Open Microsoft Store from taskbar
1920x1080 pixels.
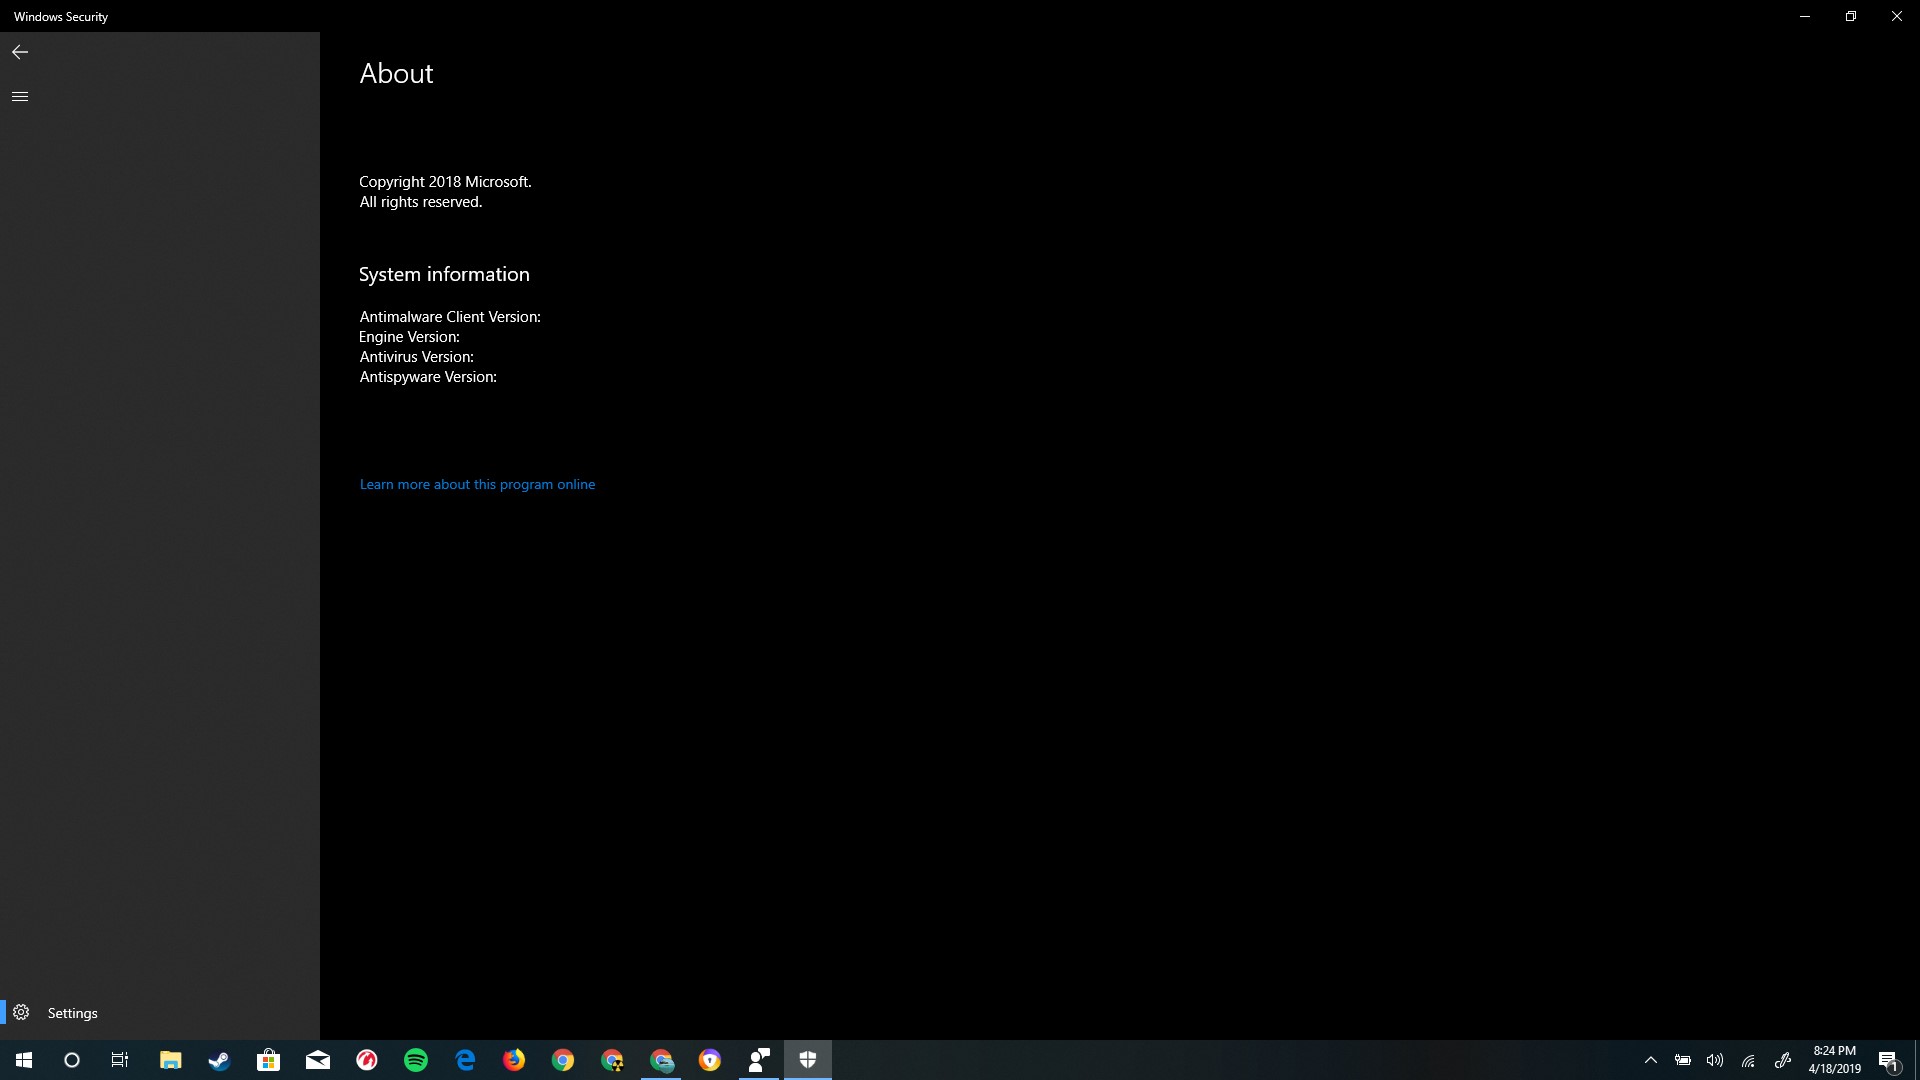click(x=268, y=1060)
